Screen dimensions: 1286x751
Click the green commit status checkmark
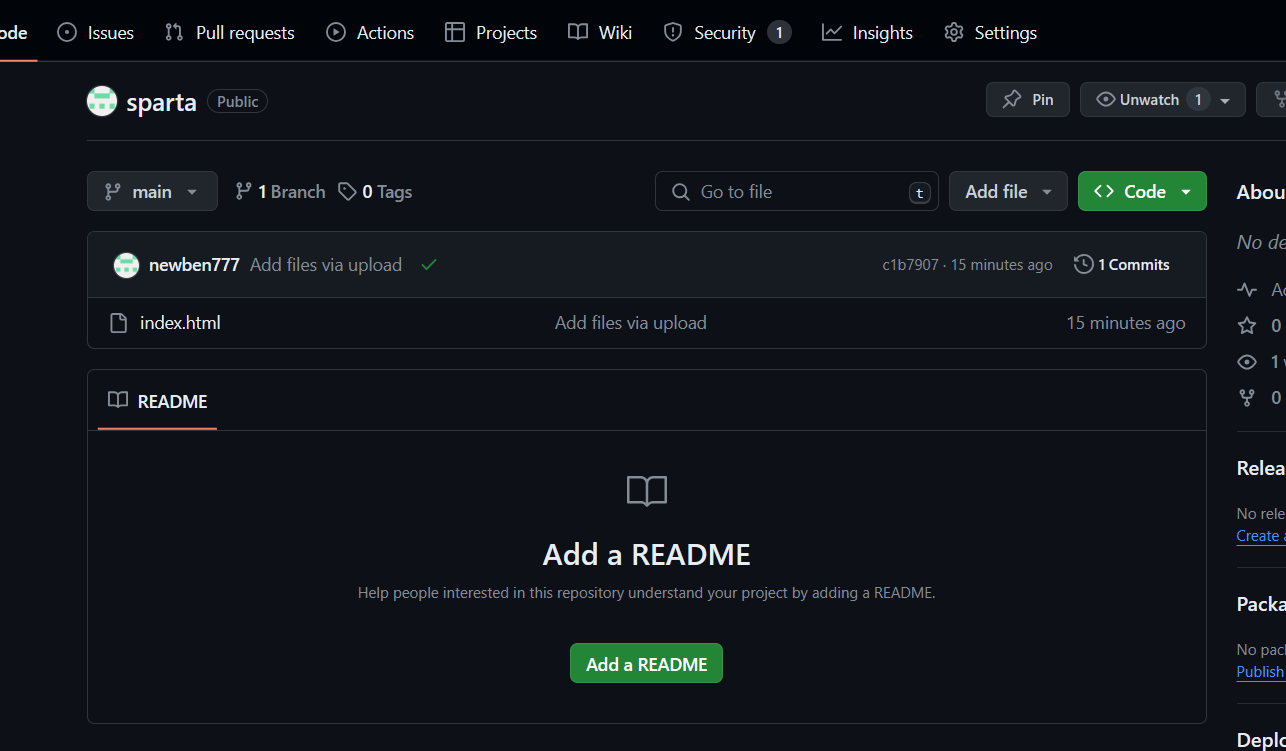(429, 265)
